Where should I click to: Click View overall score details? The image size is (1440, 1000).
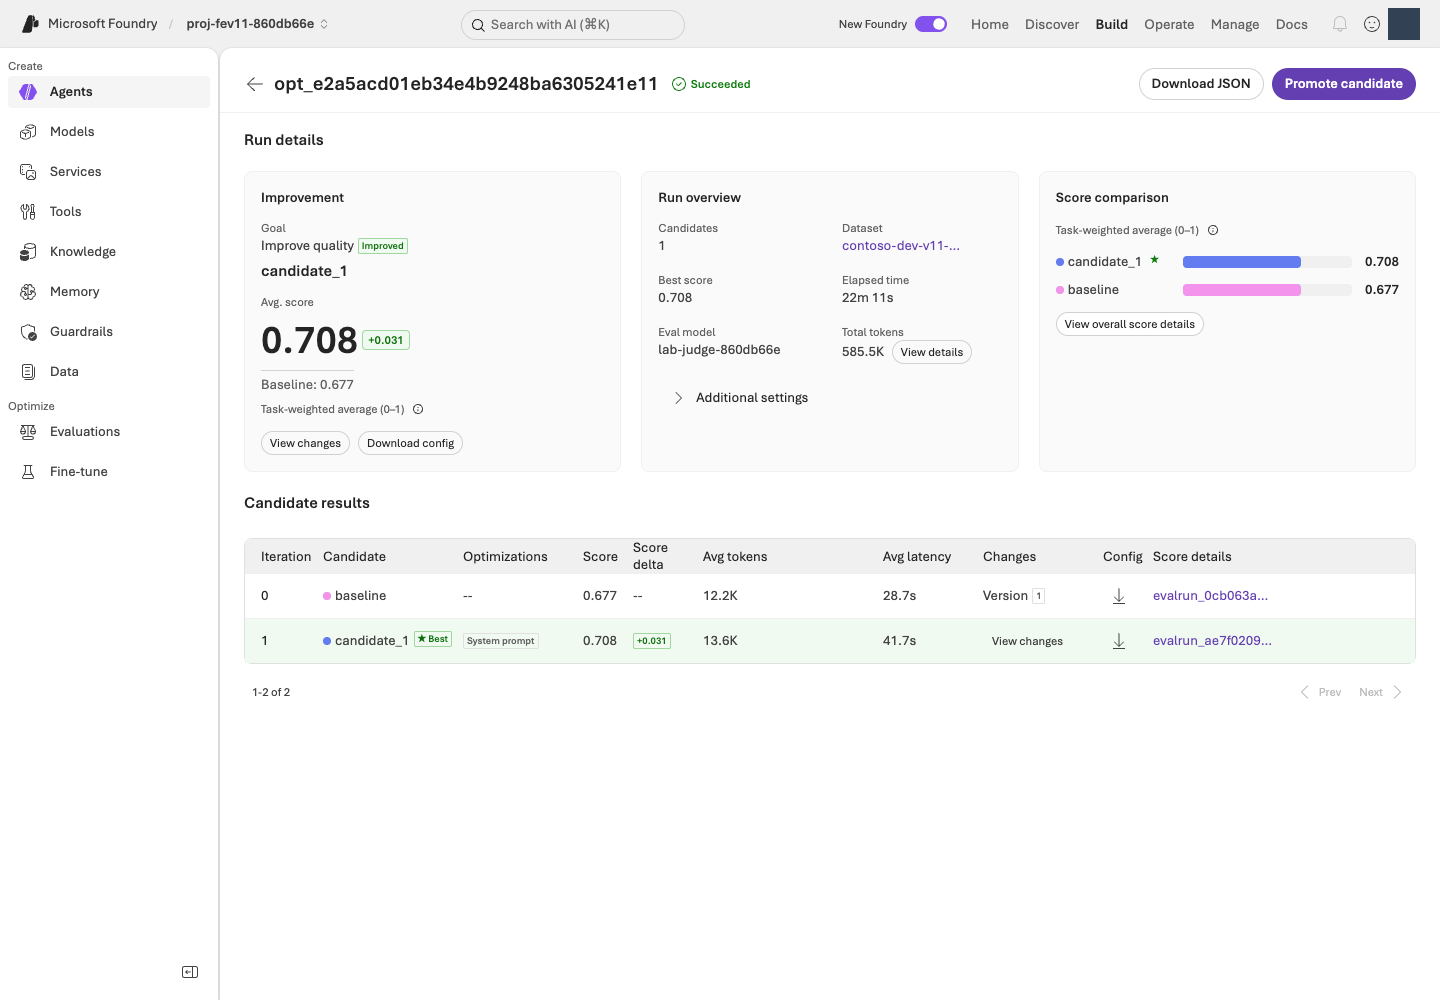(1130, 324)
